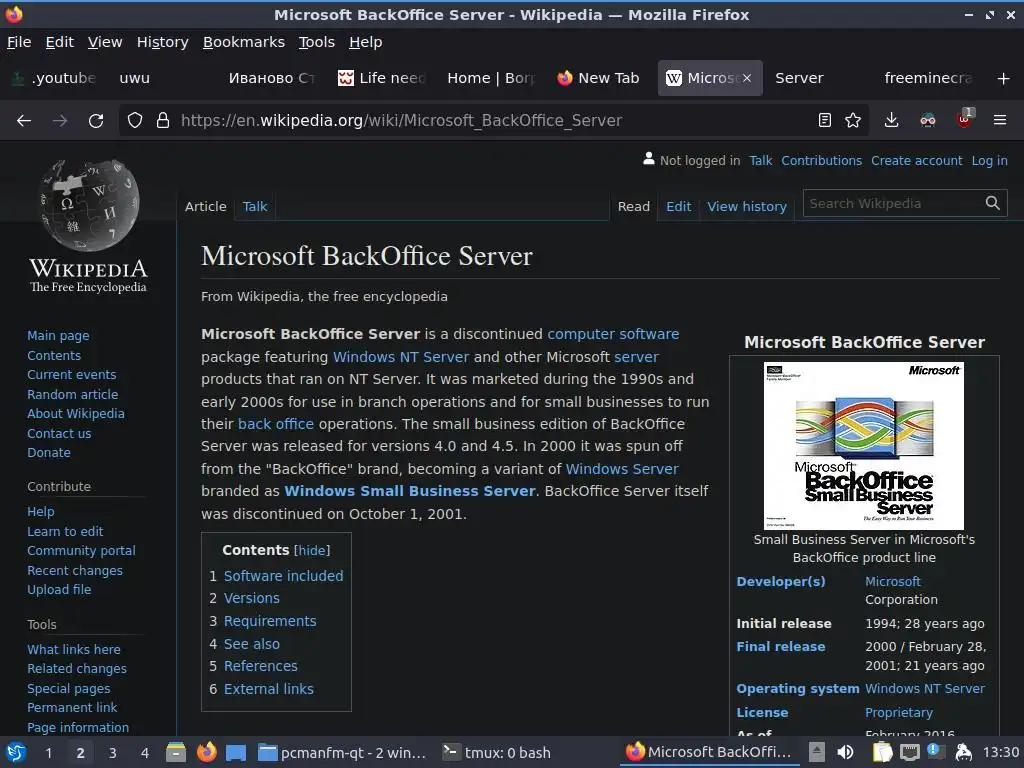This screenshot has width=1024, height=768.
Task: Open the Firefox hamburger menu
Action: click(1000, 120)
